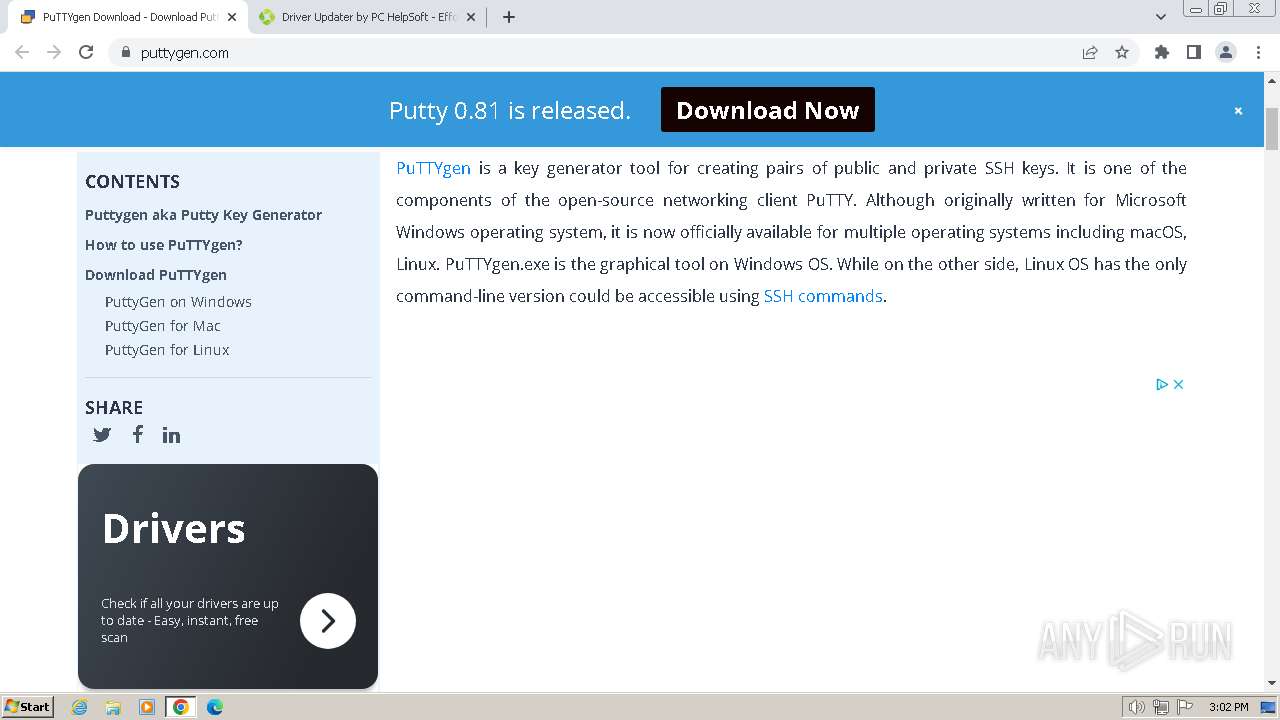
Task: Click the browser back arrow
Action: click(22, 52)
